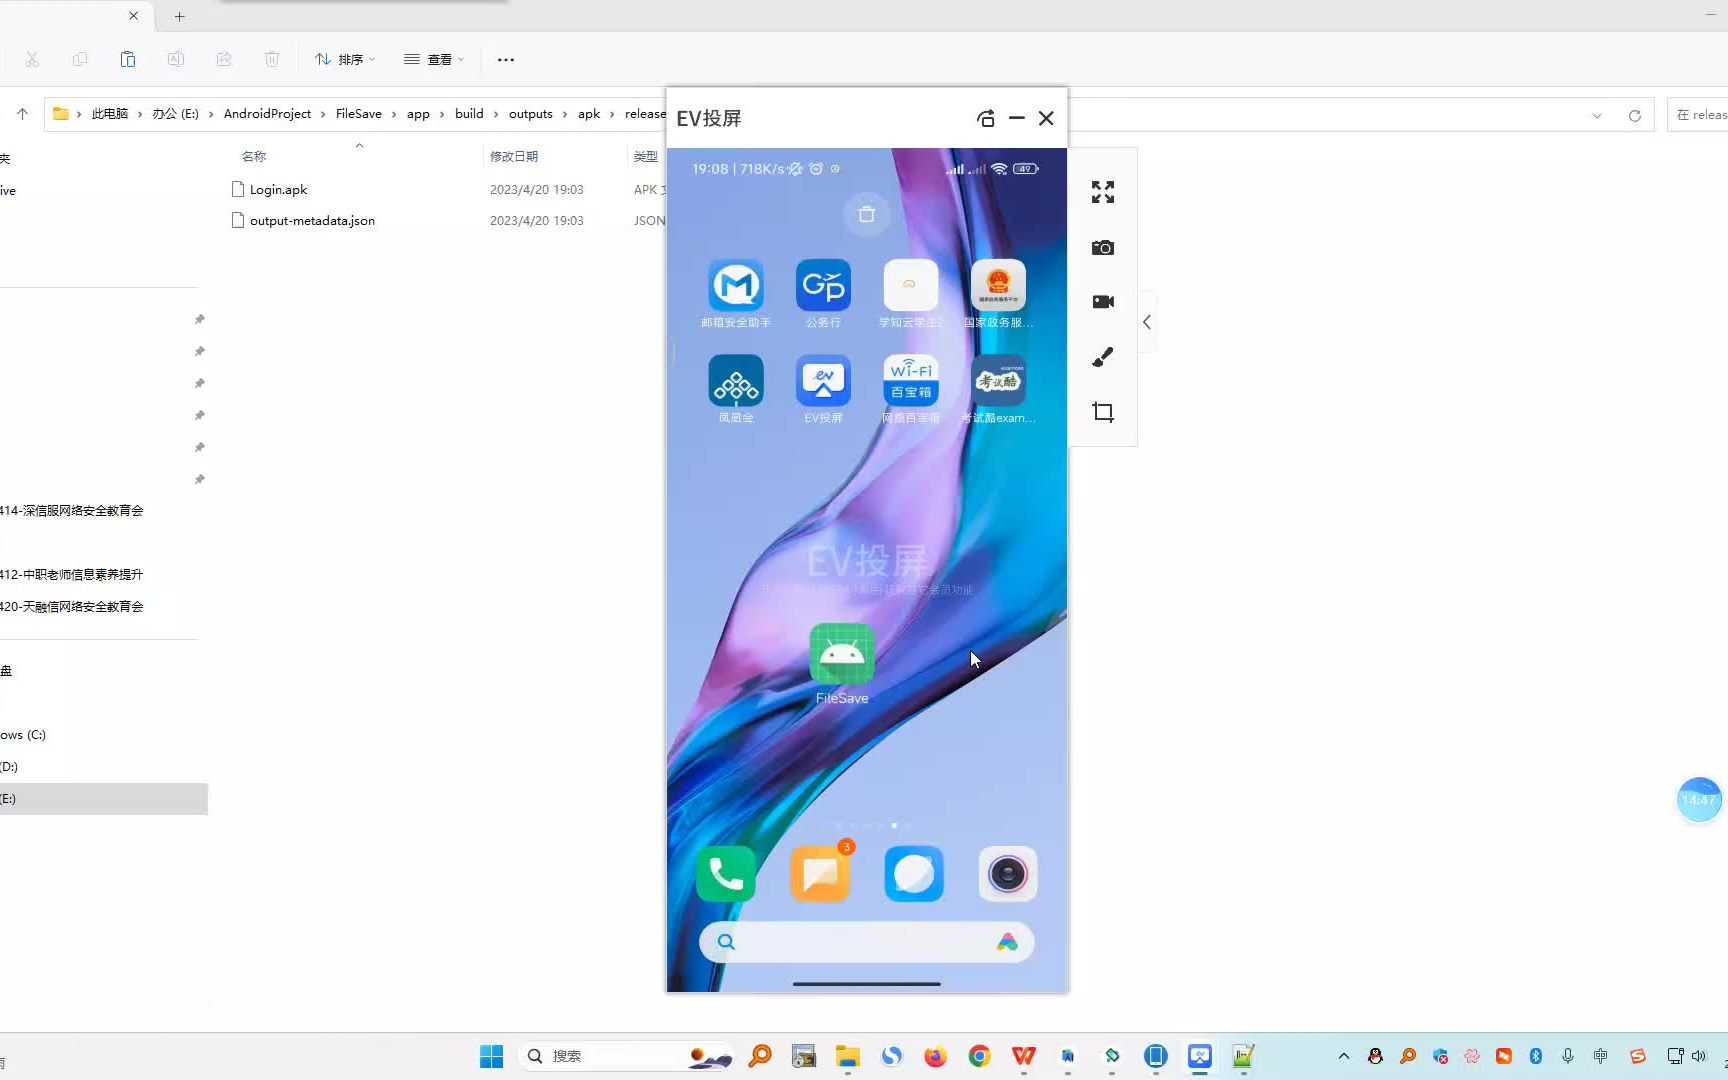Select the brush annotation tool
The height and width of the screenshot is (1080, 1728).
click(x=1102, y=357)
